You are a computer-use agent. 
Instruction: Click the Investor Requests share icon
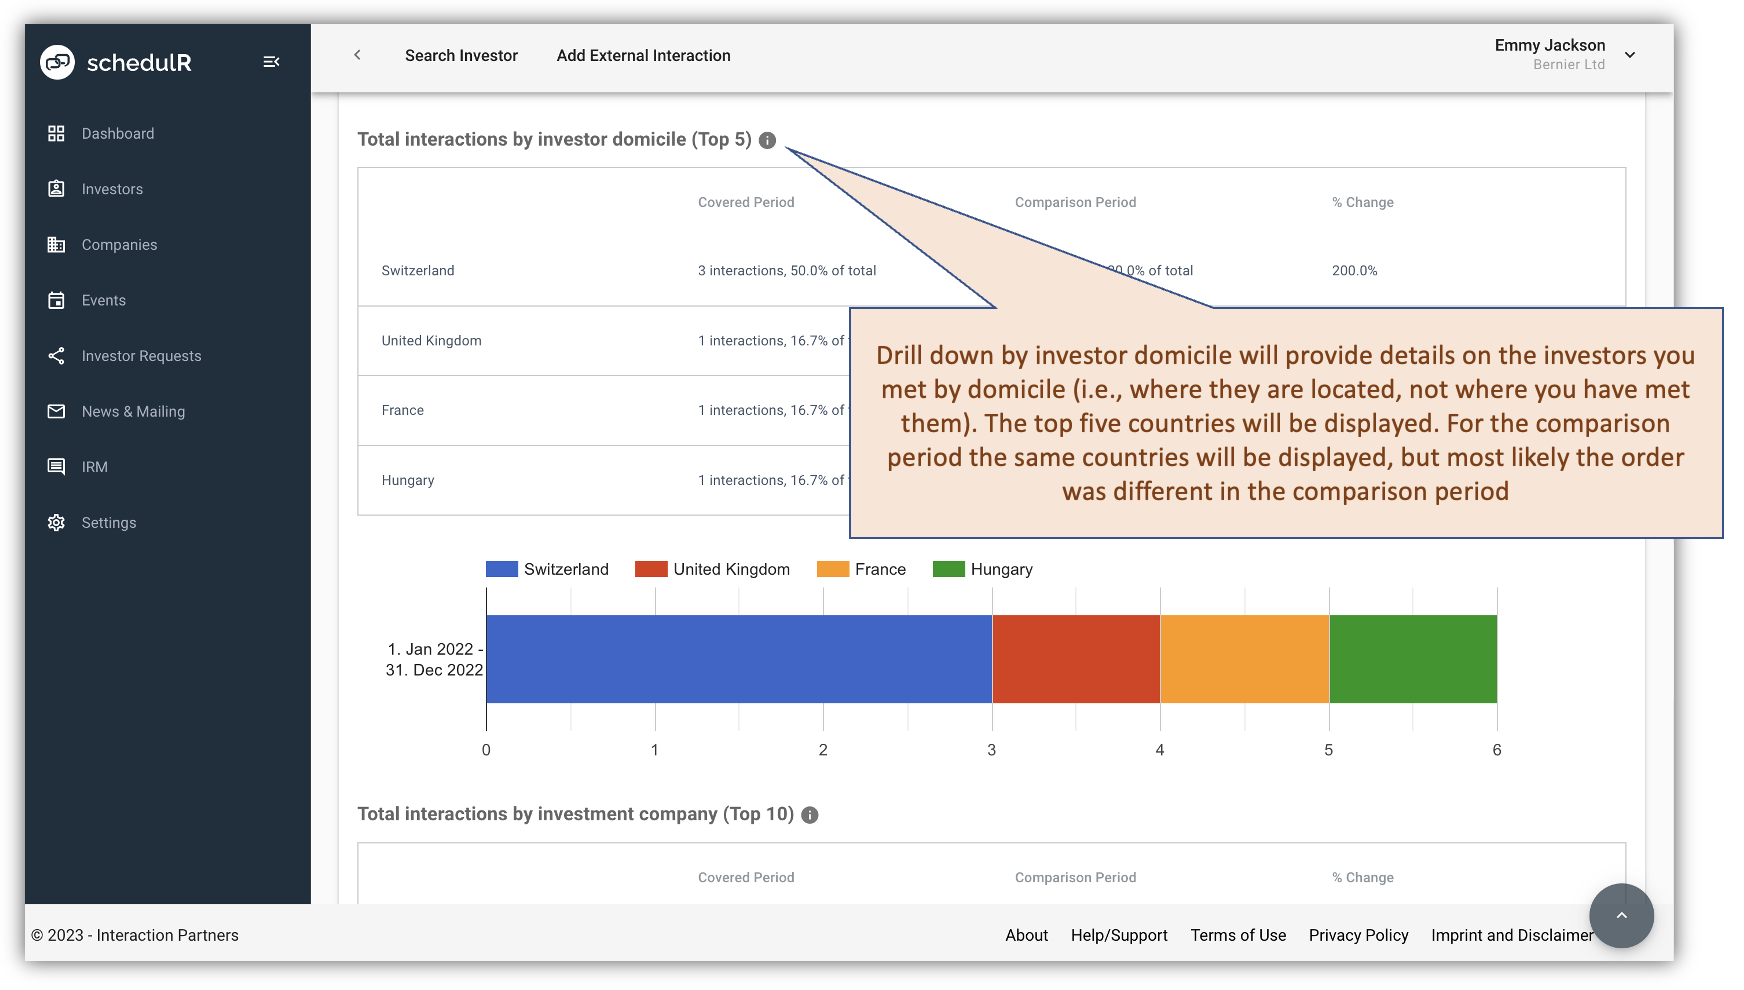pos(57,356)
